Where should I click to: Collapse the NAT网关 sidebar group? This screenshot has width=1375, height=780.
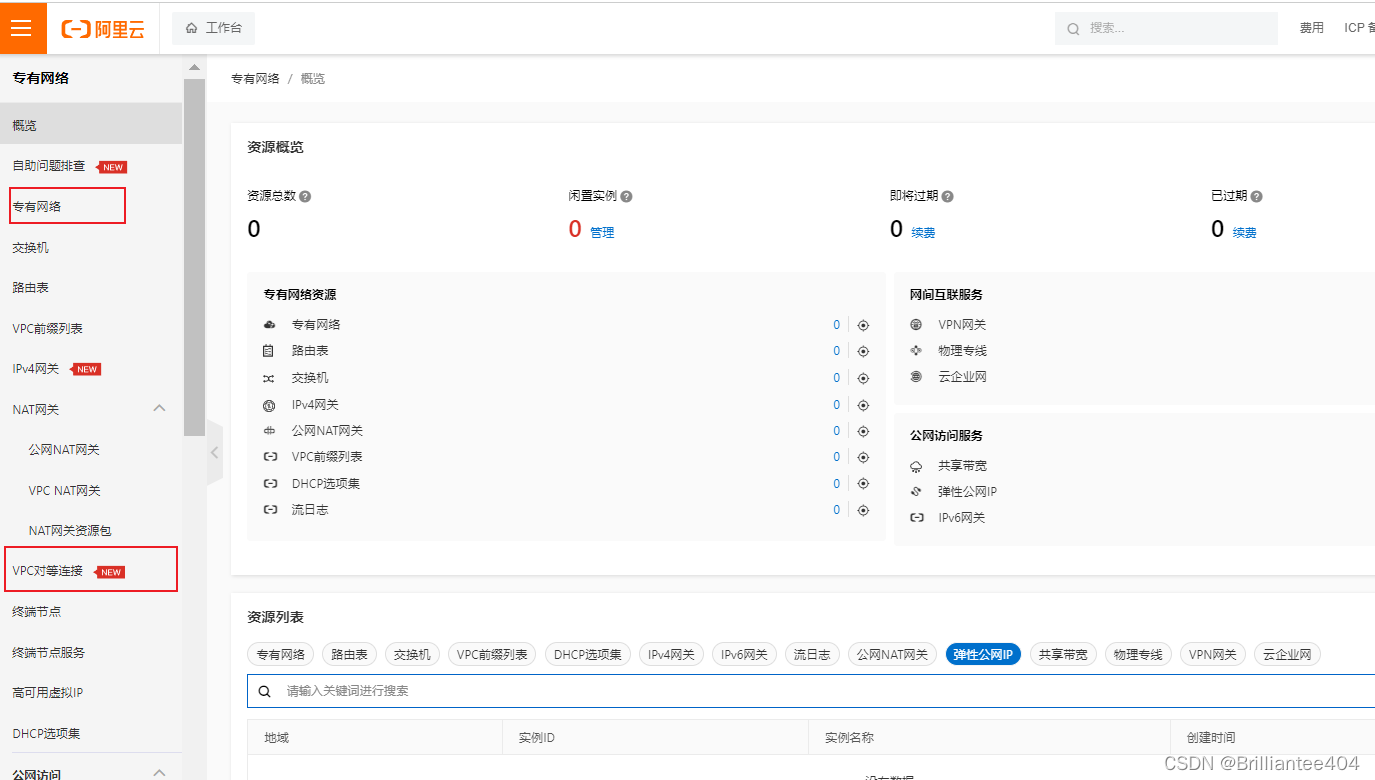click(x=159, y=409)
